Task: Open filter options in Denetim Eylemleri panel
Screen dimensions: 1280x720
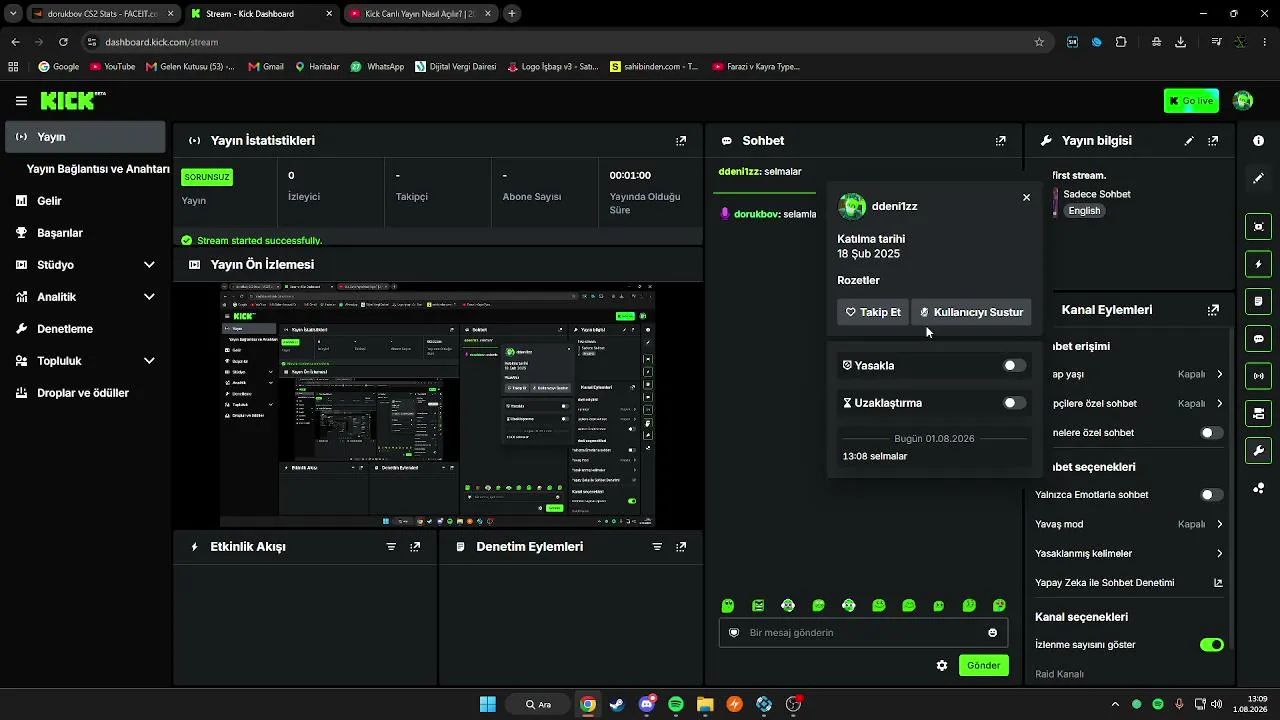Action: click(x=657, y=547)
